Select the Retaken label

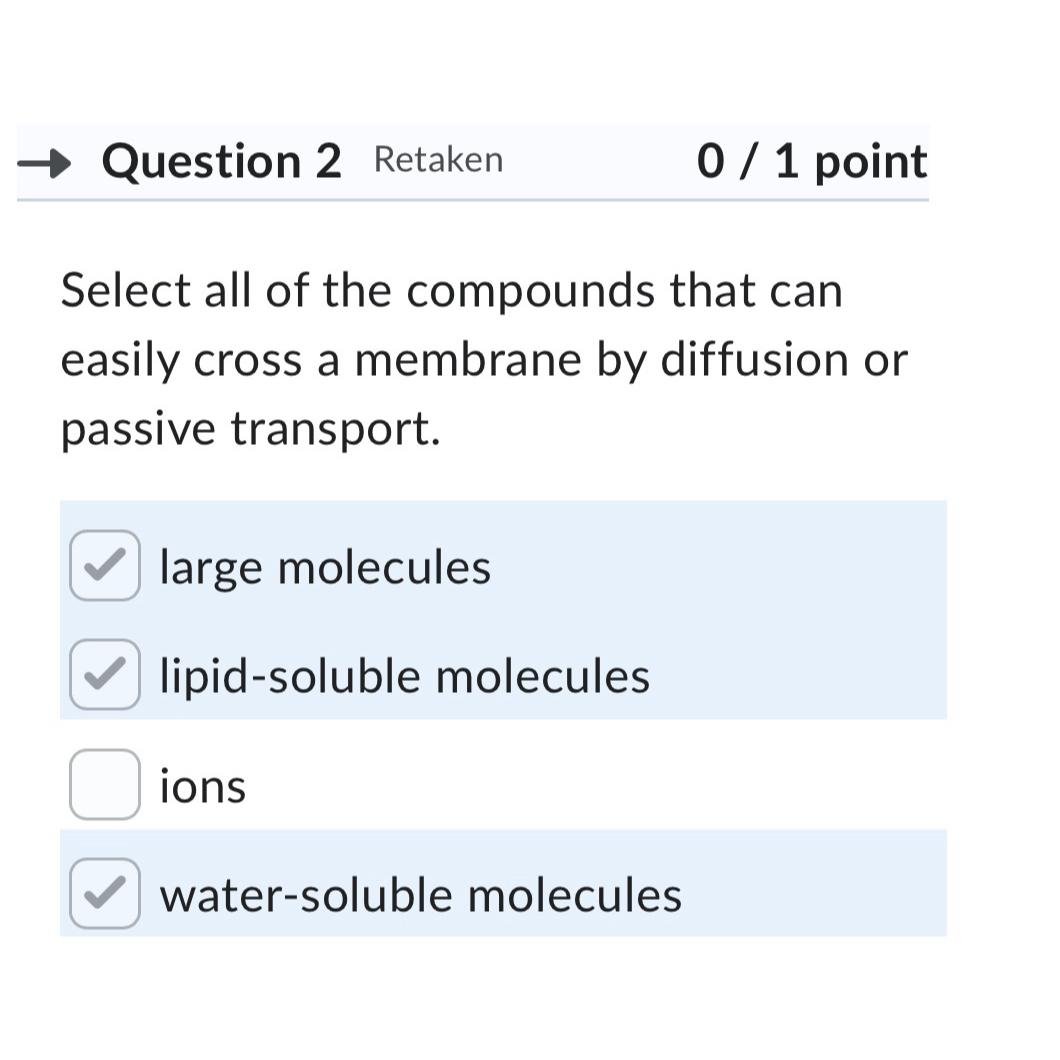[437, 160]
